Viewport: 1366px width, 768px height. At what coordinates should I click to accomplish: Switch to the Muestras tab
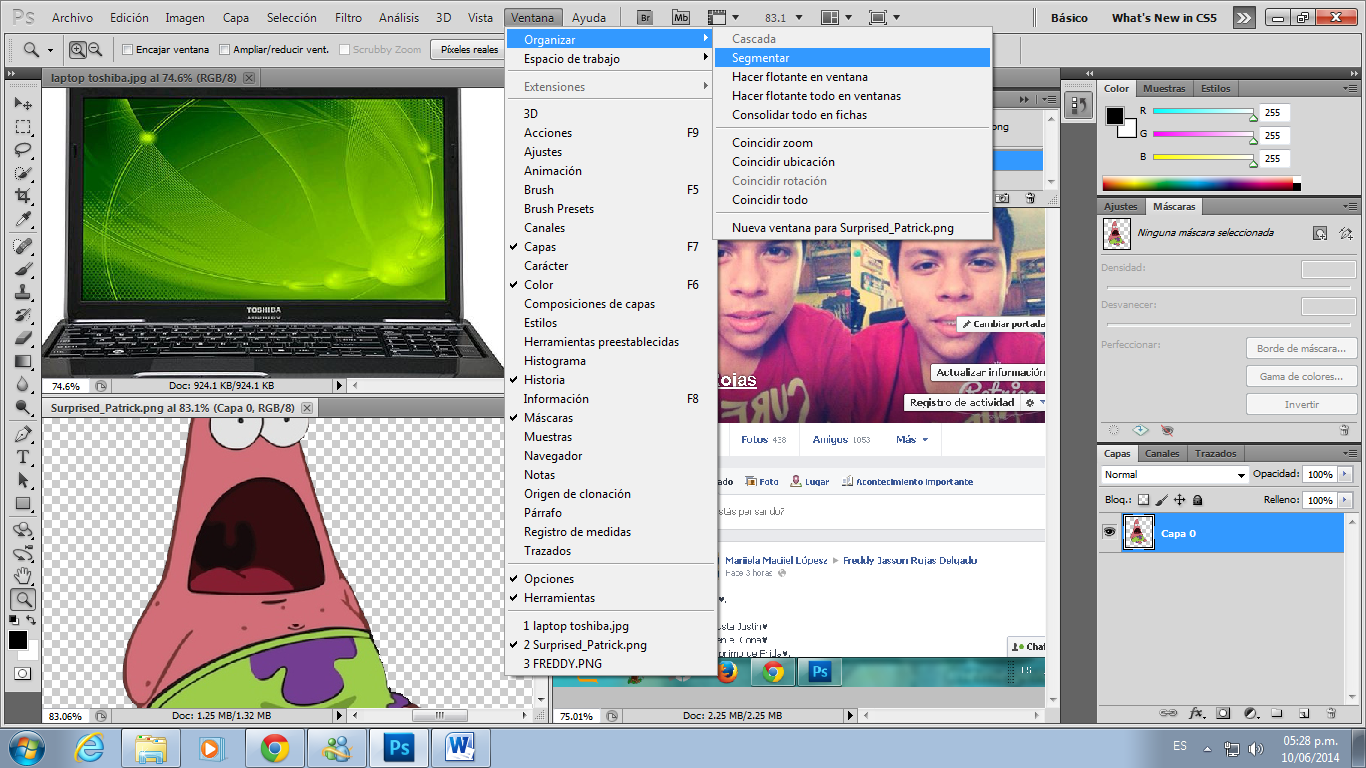point(1164,88)
